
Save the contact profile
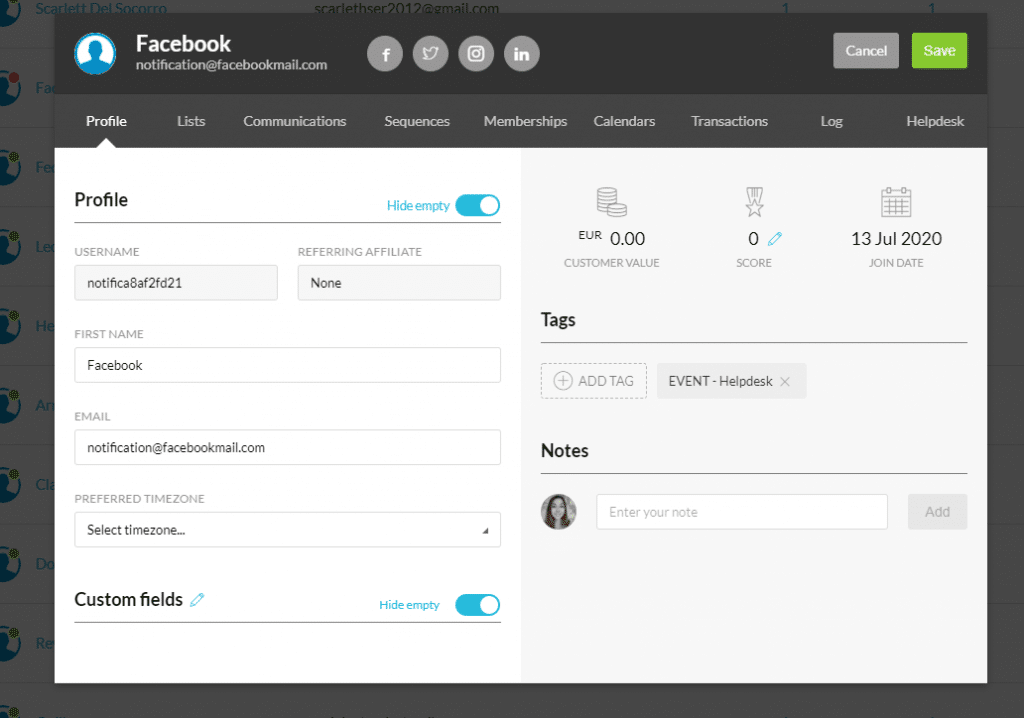939,50
